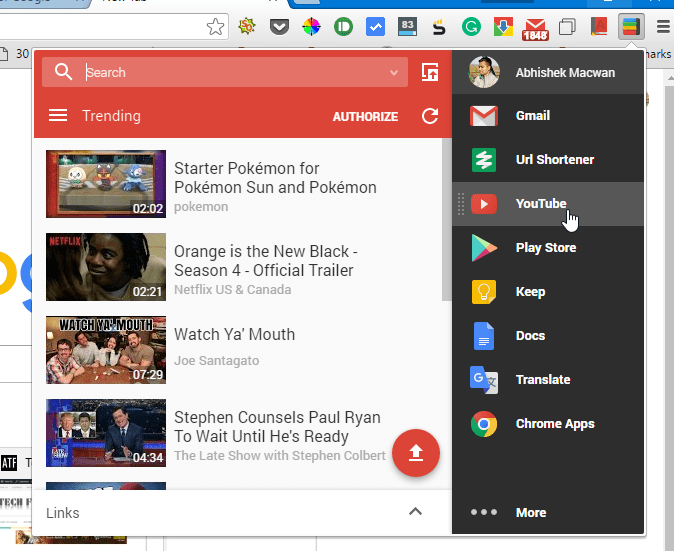The width and height of the screenshot is (674, 551).
Task: Click Abhishek Macwan's profile avatar
Action: (484, 72)
